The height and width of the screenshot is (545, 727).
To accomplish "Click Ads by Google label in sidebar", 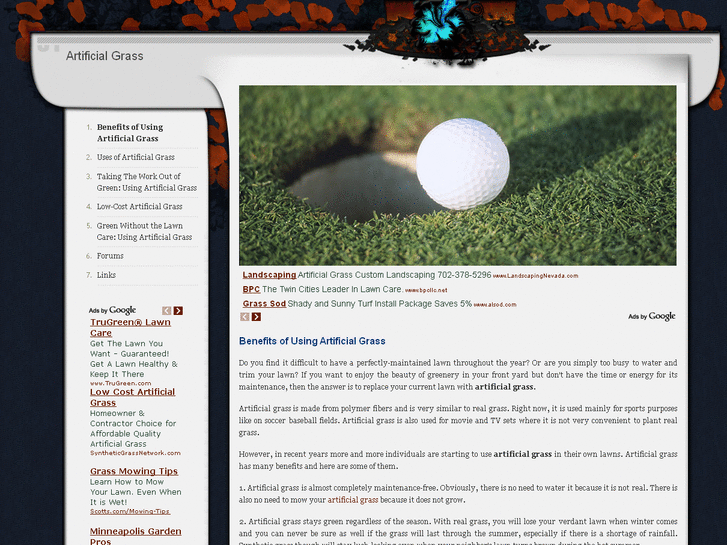I will [x=112, y=310].
